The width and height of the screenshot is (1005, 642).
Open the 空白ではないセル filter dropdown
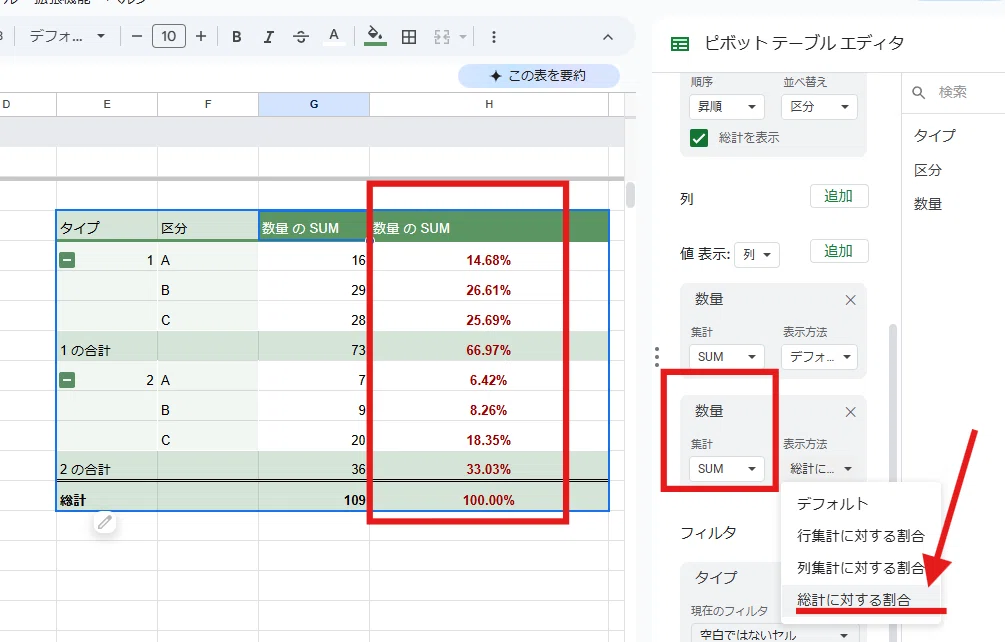tap(774, 634)
